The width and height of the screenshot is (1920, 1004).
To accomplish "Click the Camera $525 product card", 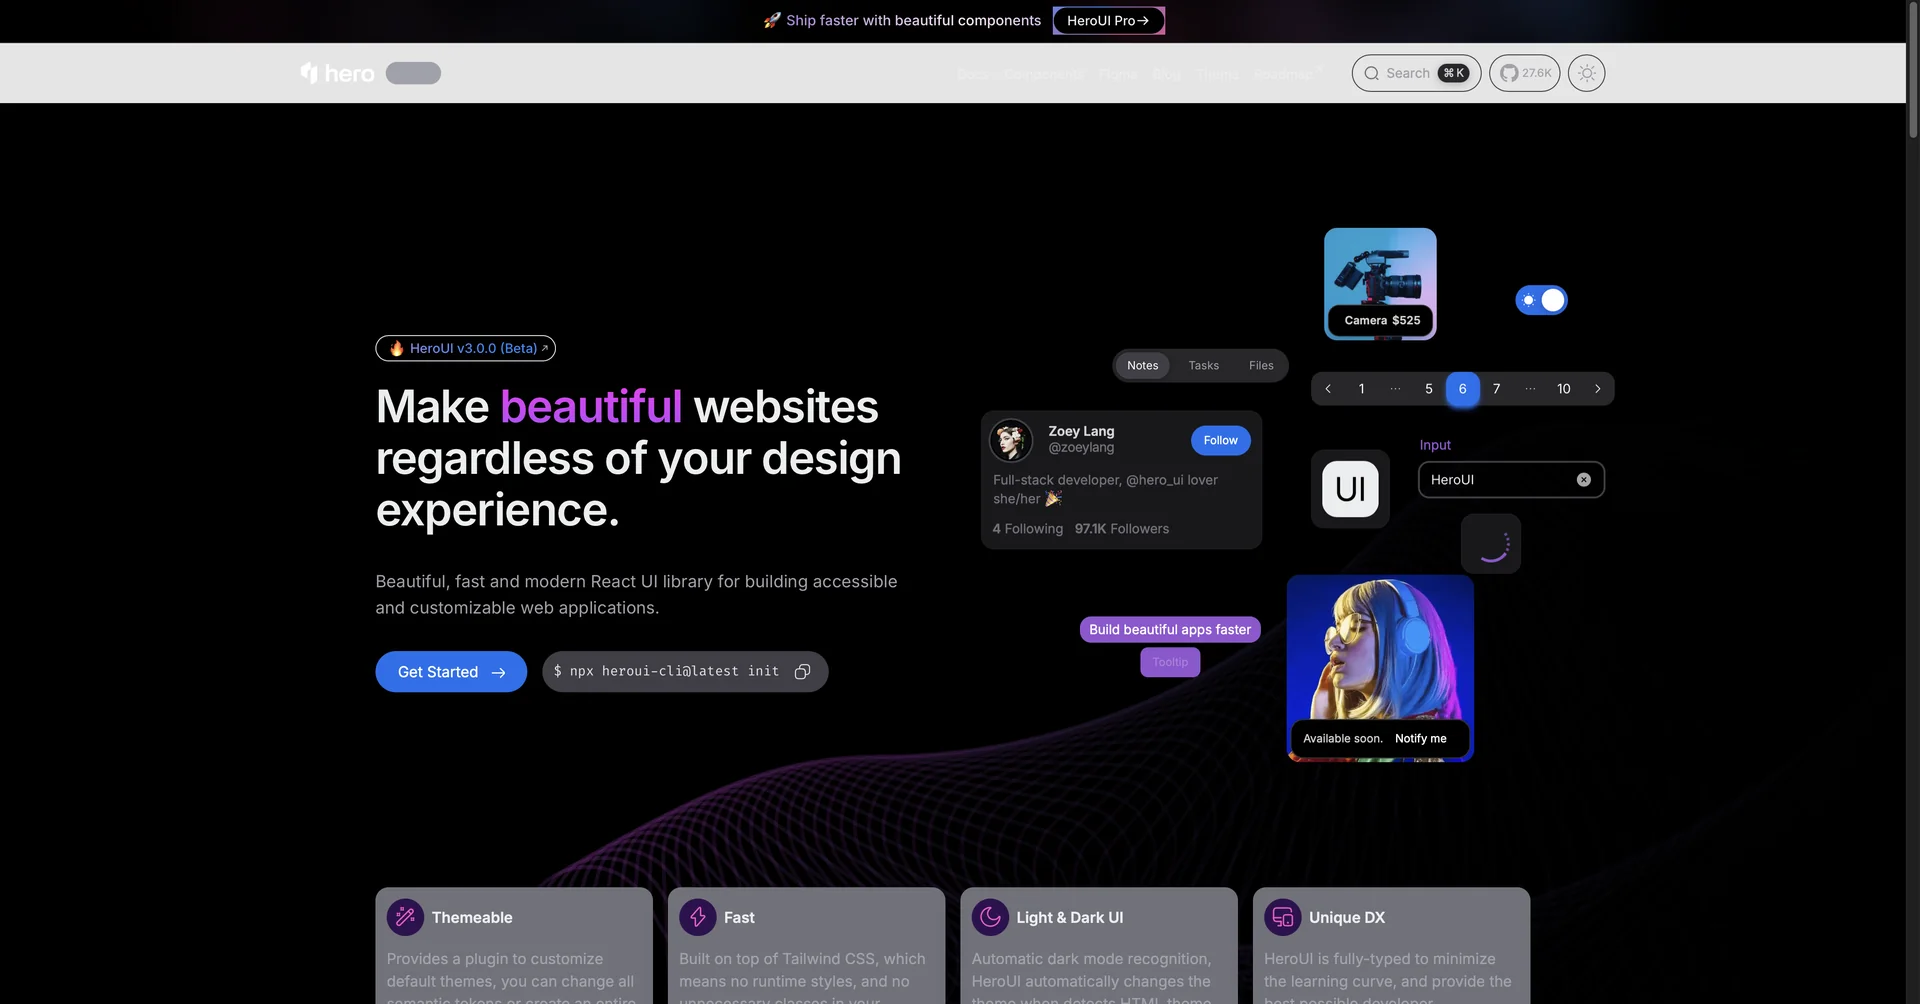I will coord(1380,284).
